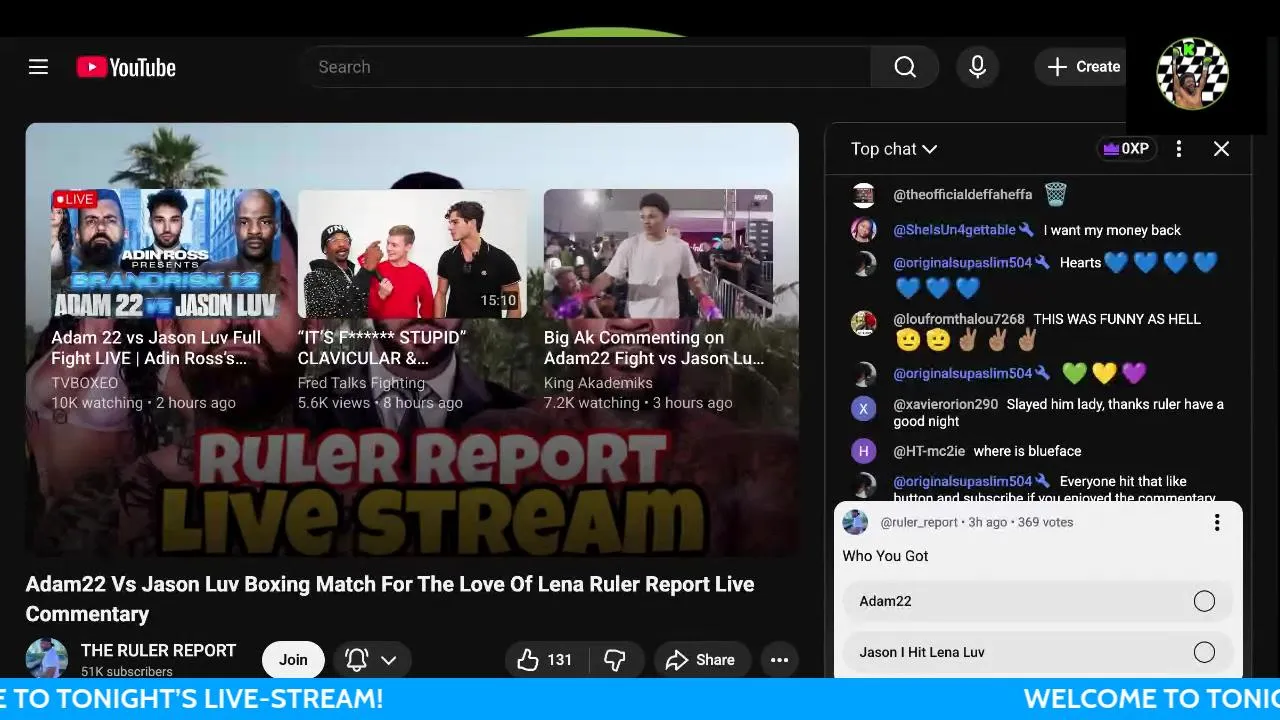
Task: Click the Join membership button
Action: pyautogui.click(x=293, y=659)
